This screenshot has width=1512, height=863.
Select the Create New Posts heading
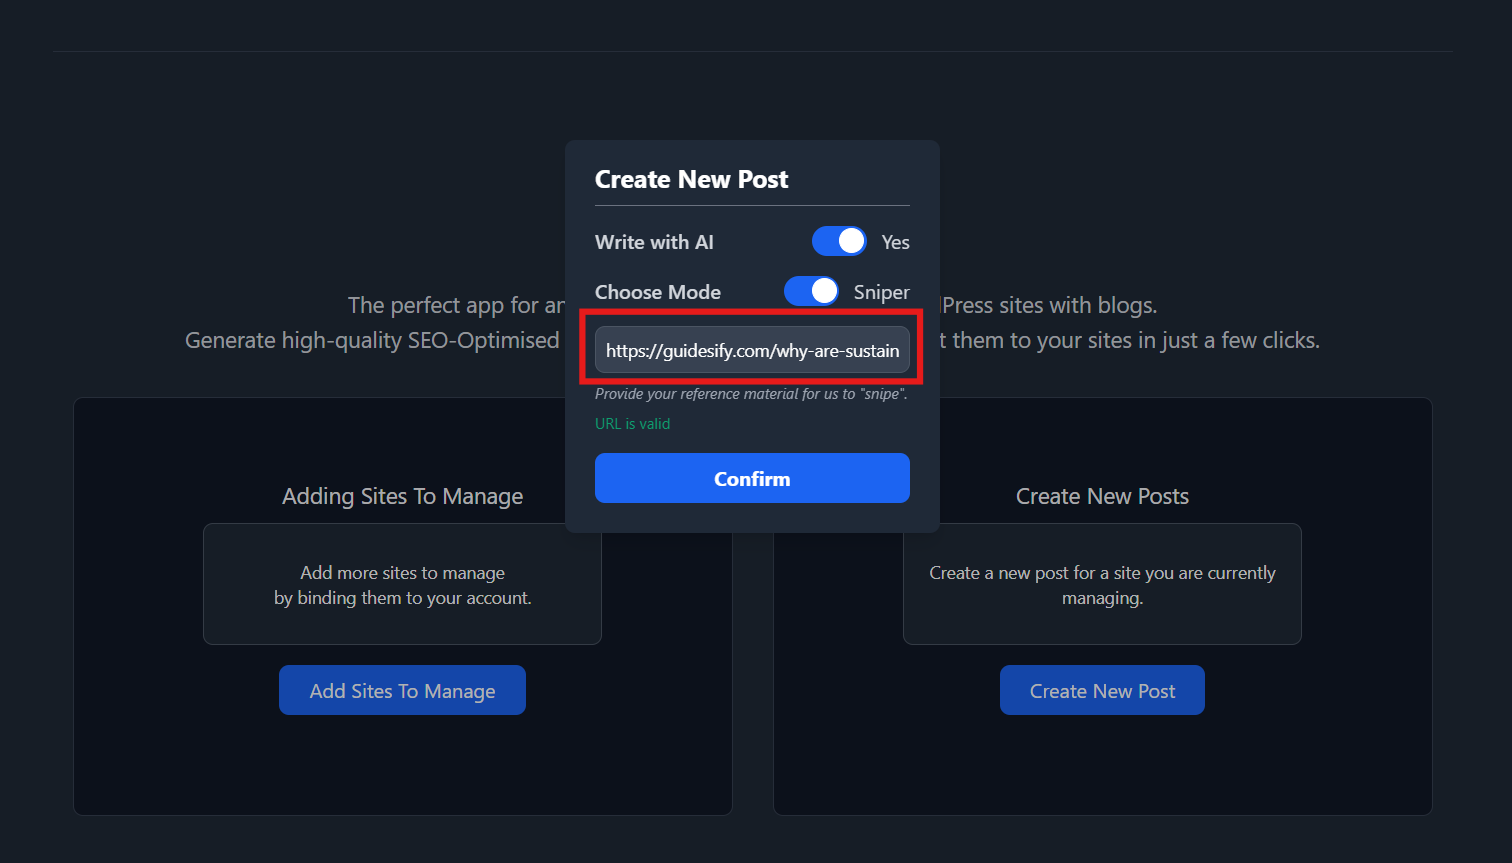click(x=1102, y=496)
